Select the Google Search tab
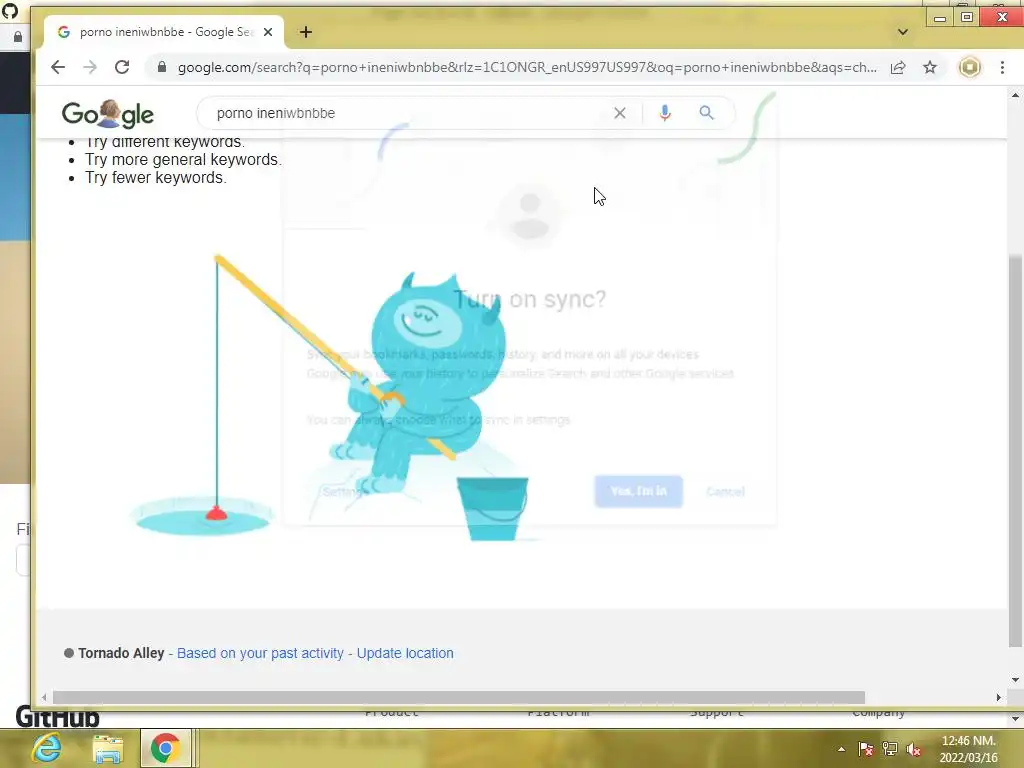This screenshot has width=1024, height=768. point(163,32)
